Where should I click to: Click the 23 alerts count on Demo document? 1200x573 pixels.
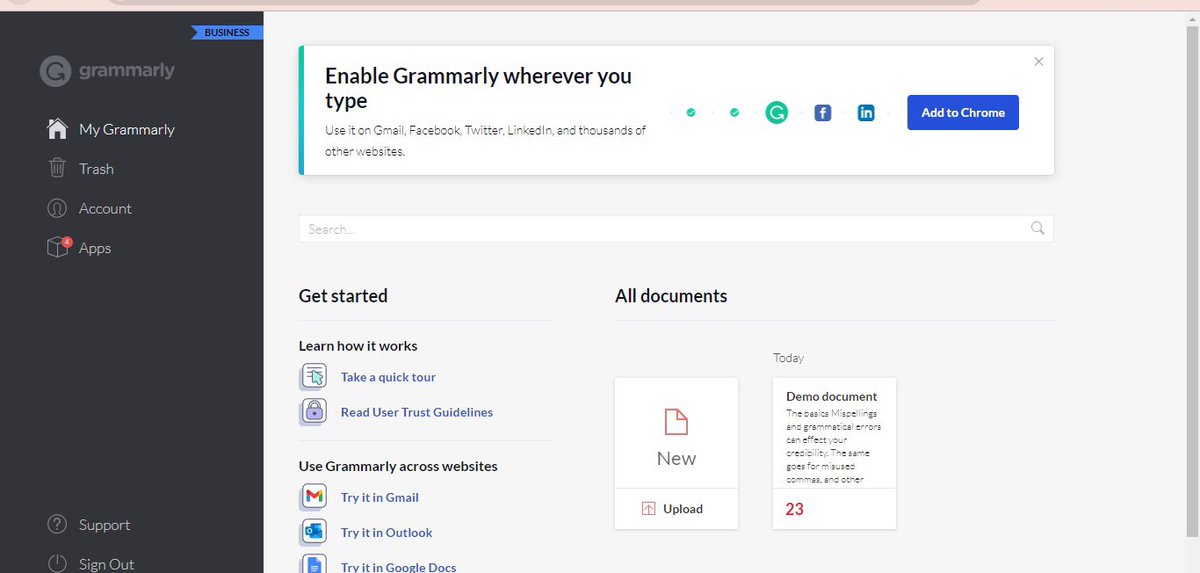[x=794, y=509]
